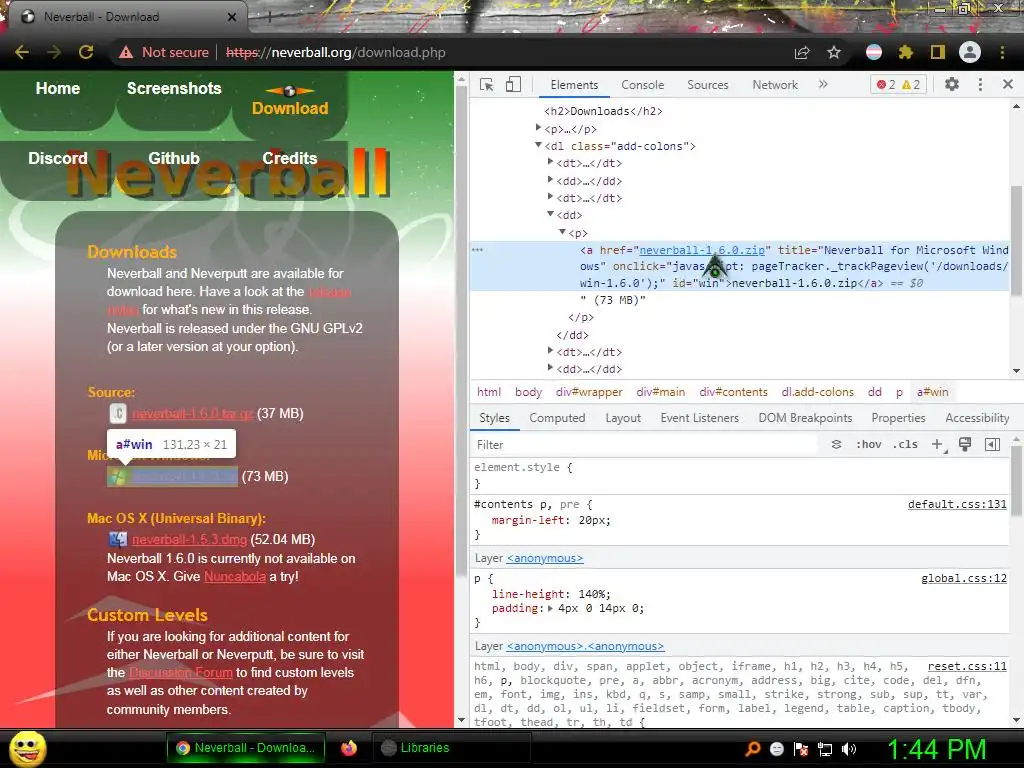
Task: Share this page icon
Action: [801, 52]
